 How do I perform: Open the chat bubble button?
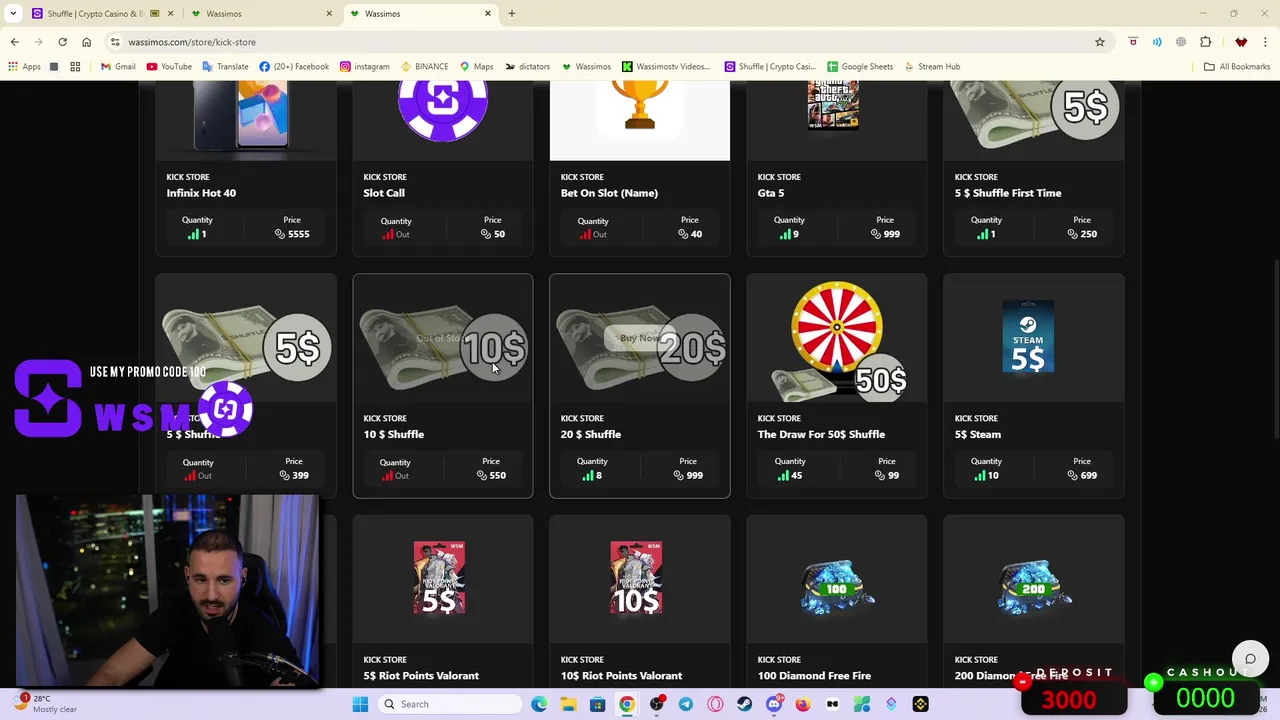pyautogui.click(x=1250, y=659)
